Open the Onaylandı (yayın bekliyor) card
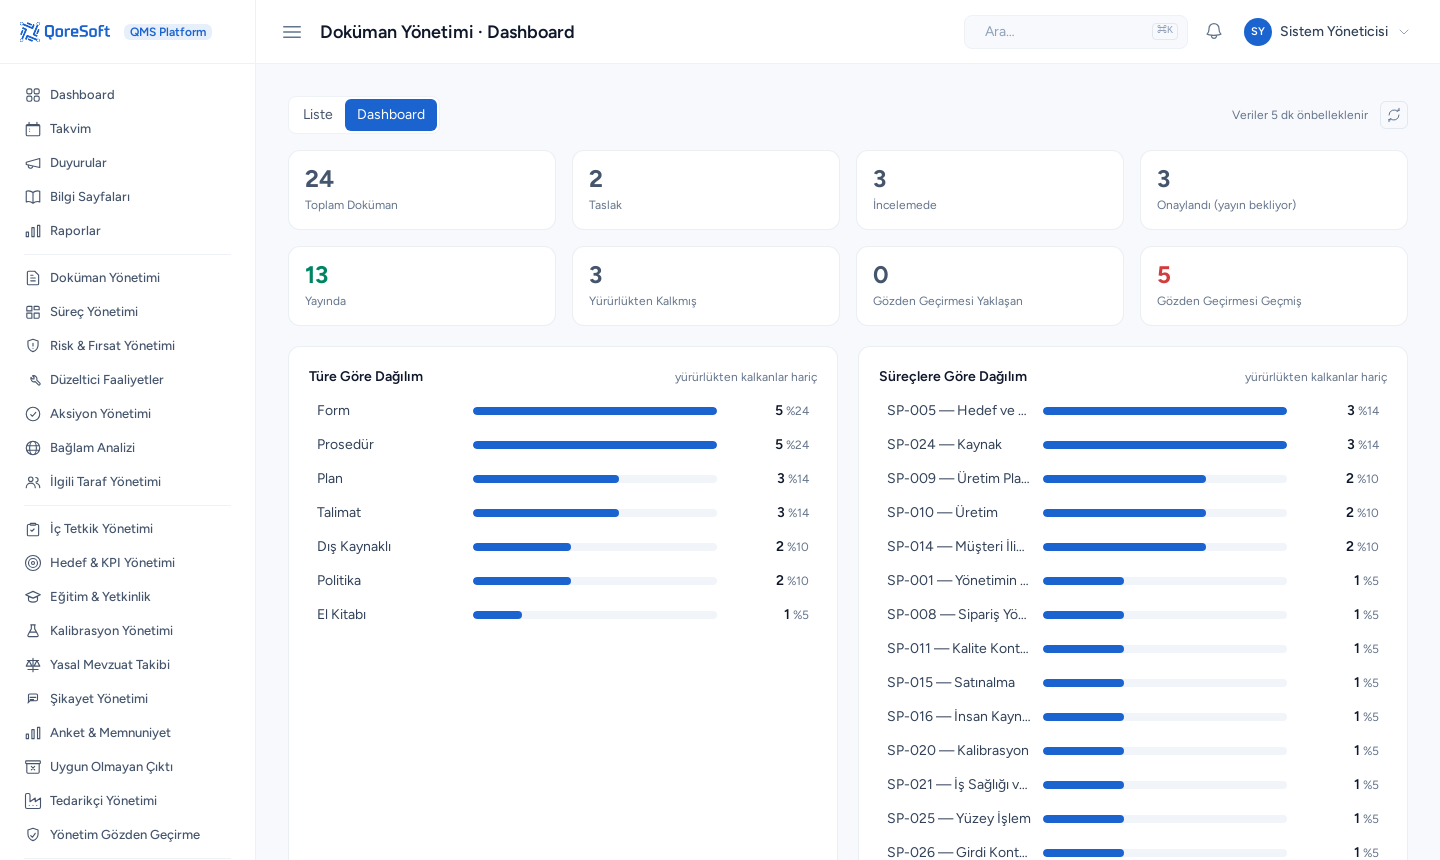The height and width of the screenshot is (860, 1440). 1274,190
